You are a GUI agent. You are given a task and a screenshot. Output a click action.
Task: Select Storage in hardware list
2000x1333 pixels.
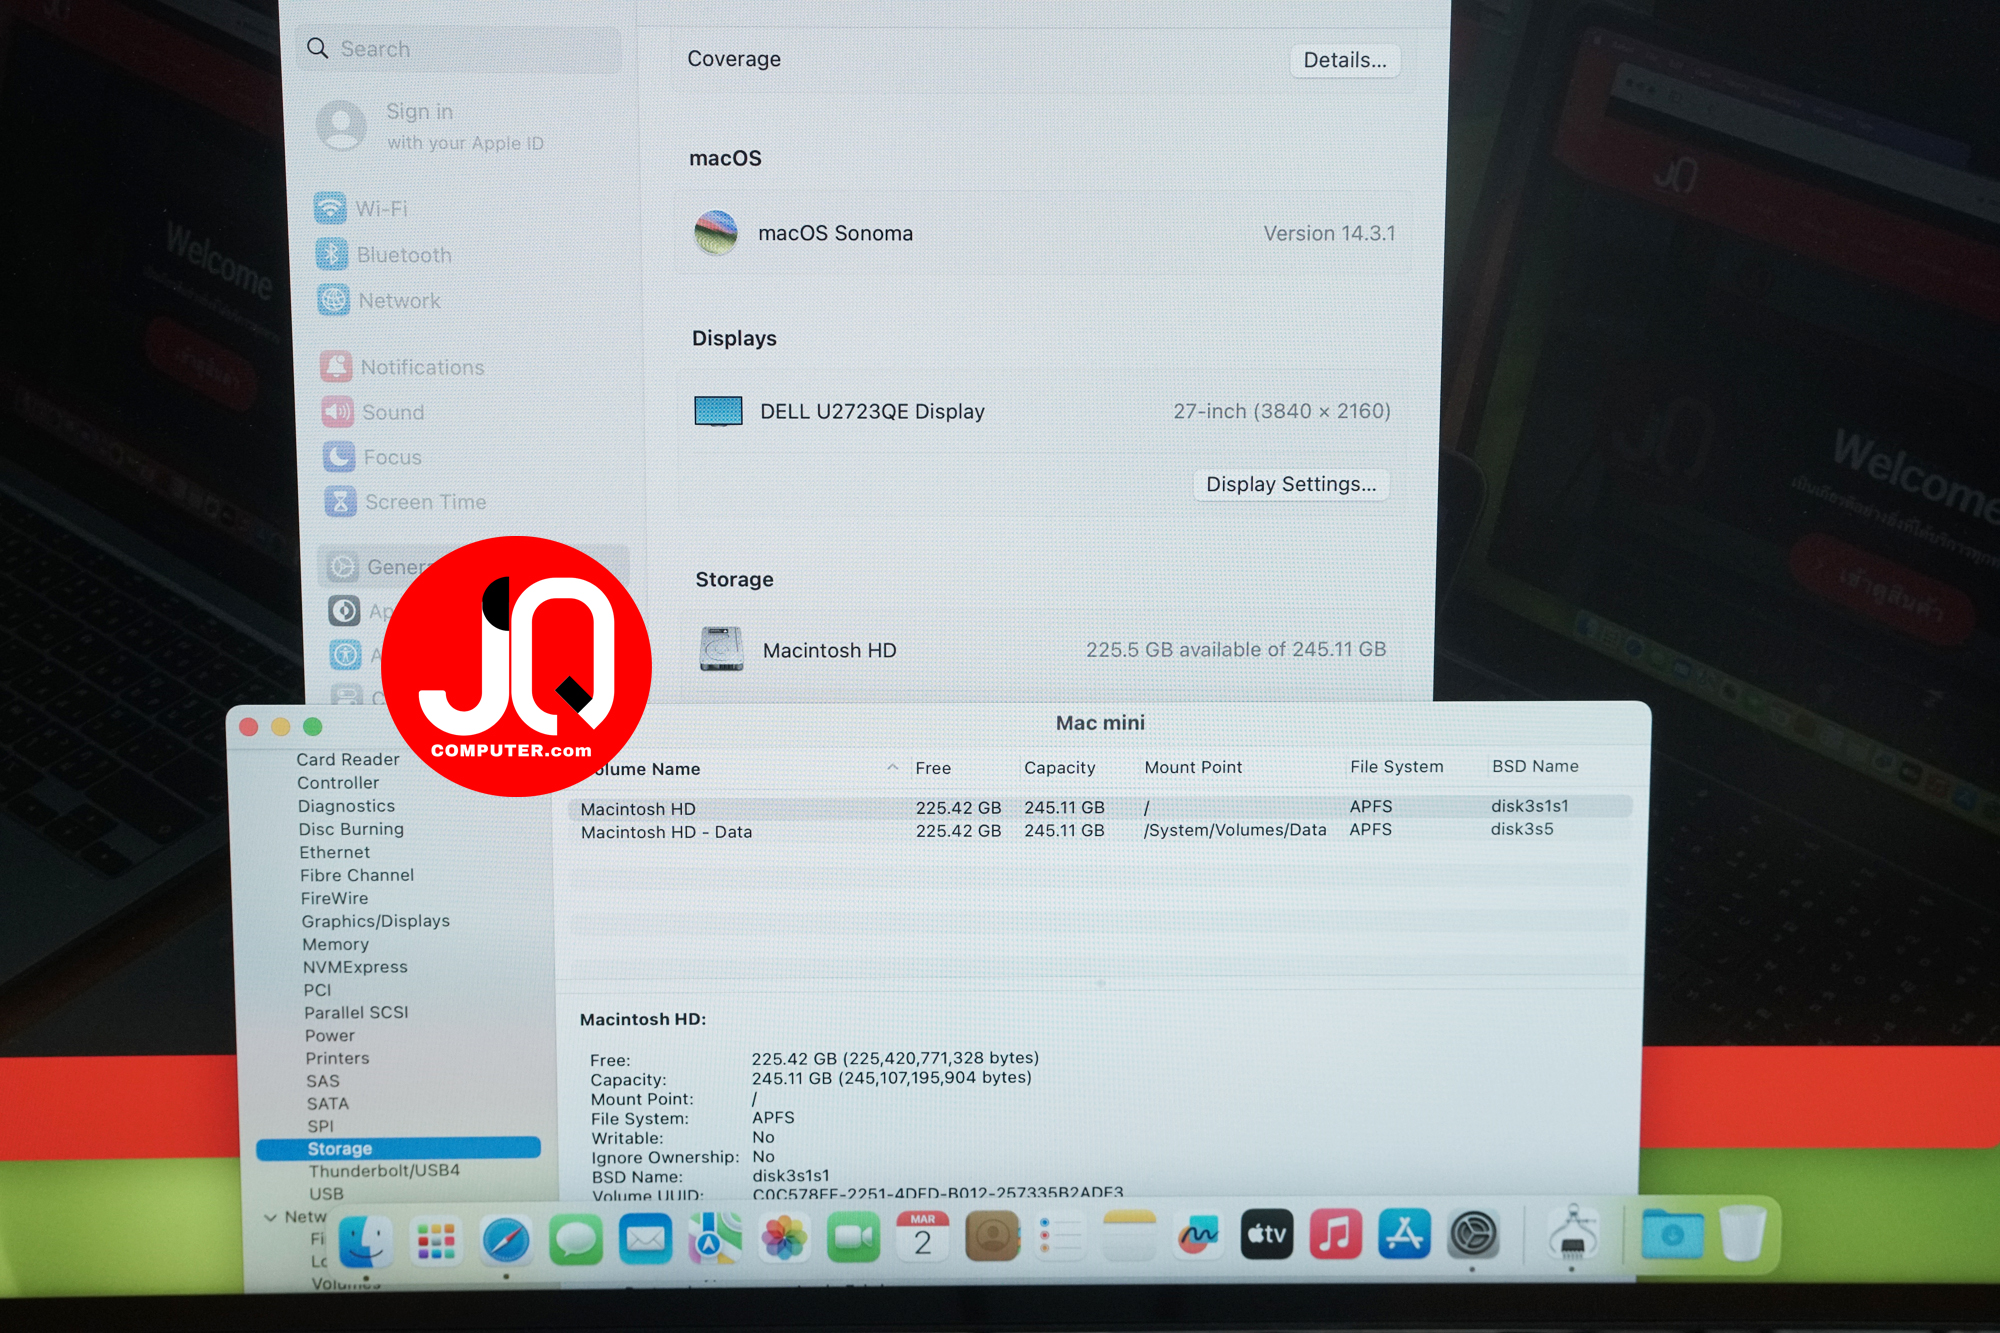[399, 1148]
